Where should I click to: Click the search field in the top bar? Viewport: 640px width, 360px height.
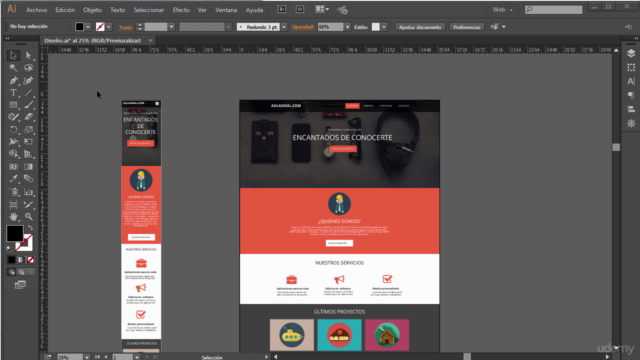point(553,9)
